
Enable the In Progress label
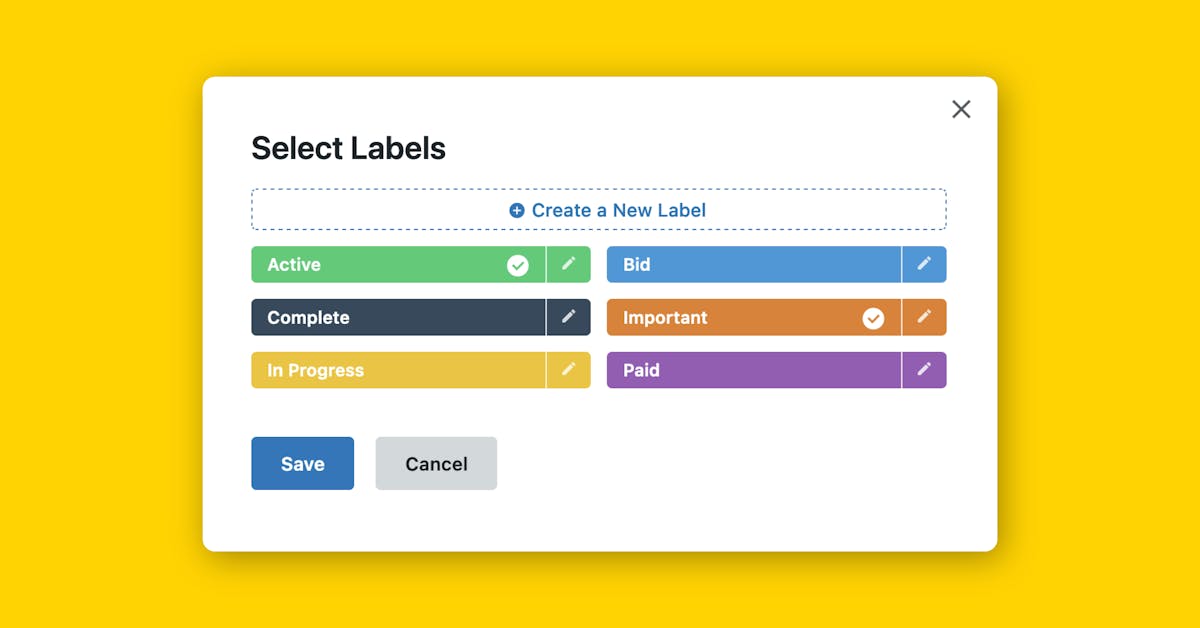click(397, 370)
